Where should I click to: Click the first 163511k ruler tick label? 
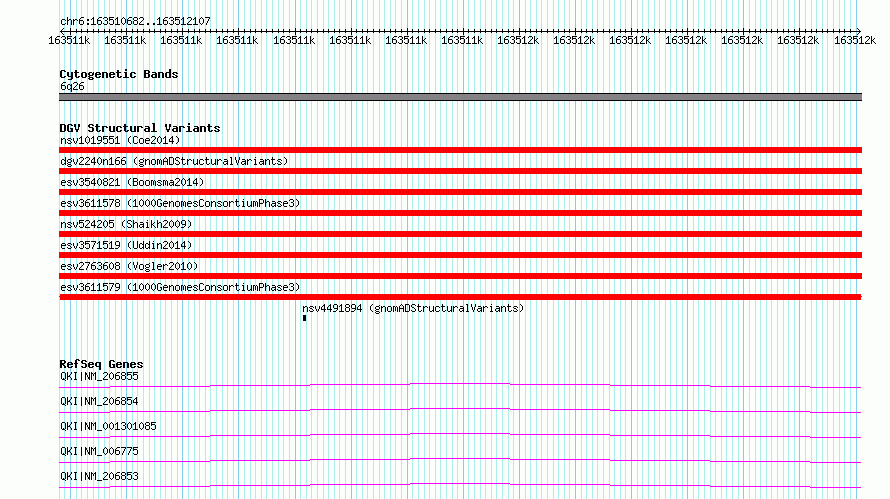(69, 40)
